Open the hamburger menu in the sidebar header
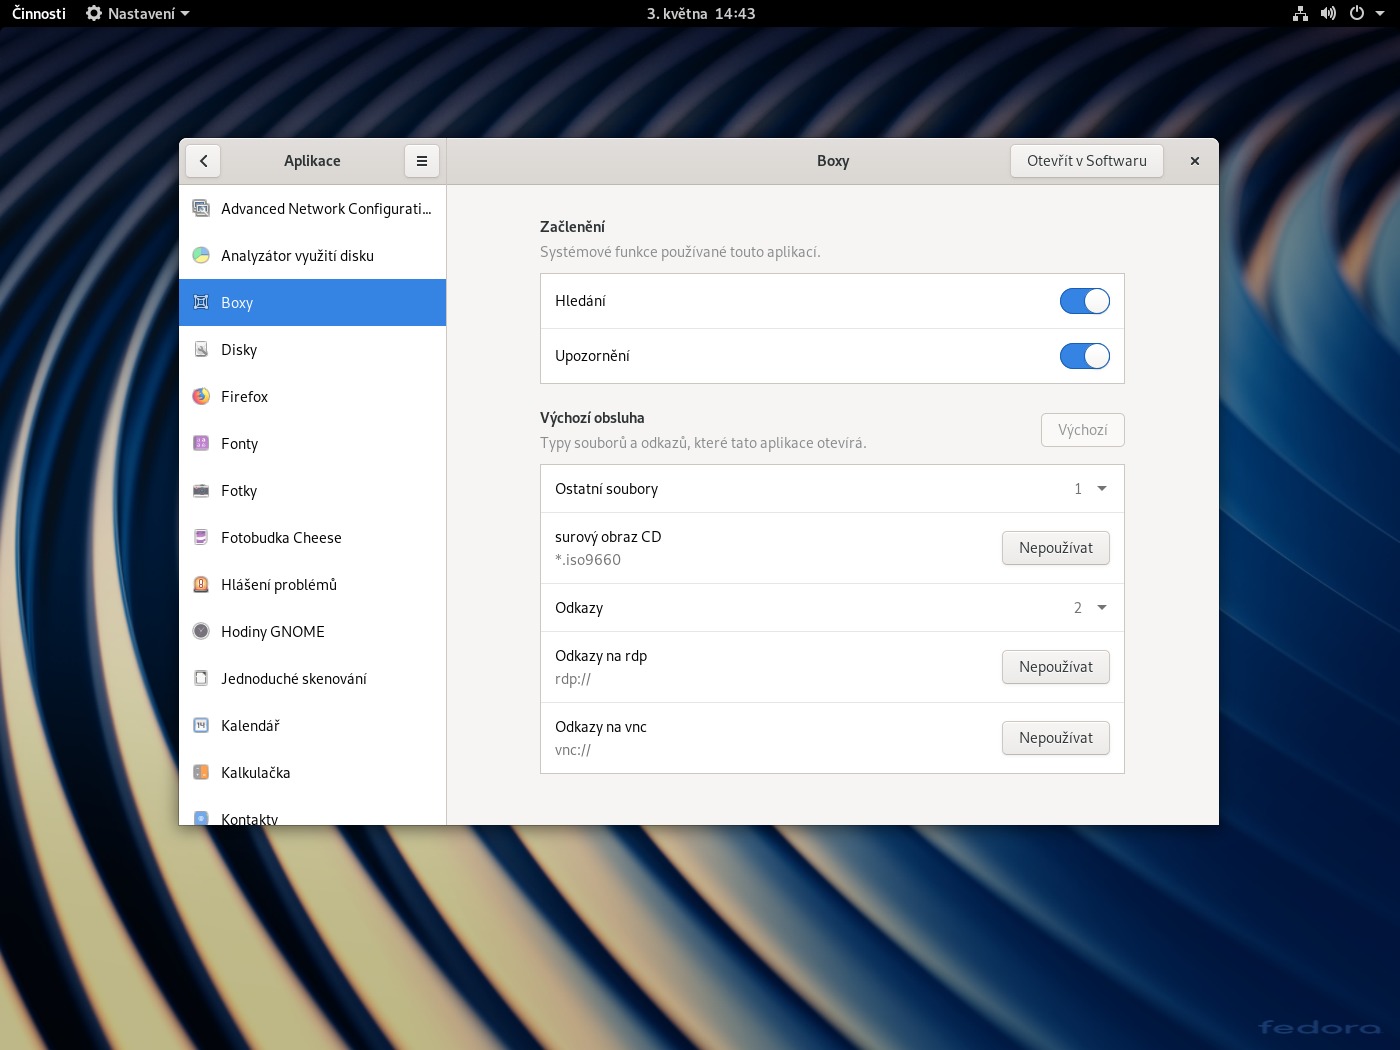 coord(422,161)
